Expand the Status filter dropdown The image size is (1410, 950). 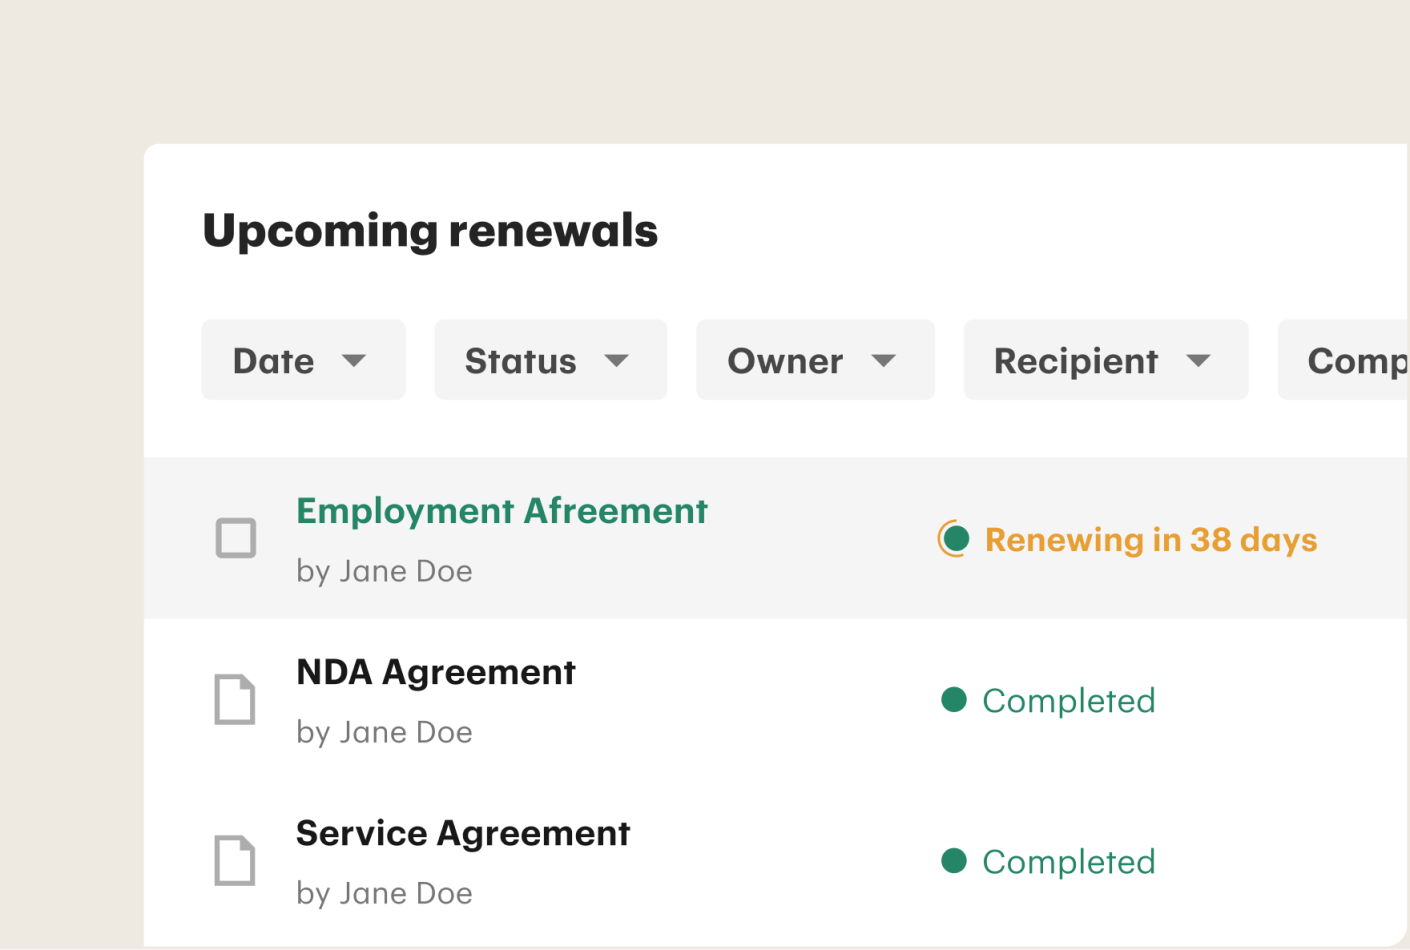[550, 360]
